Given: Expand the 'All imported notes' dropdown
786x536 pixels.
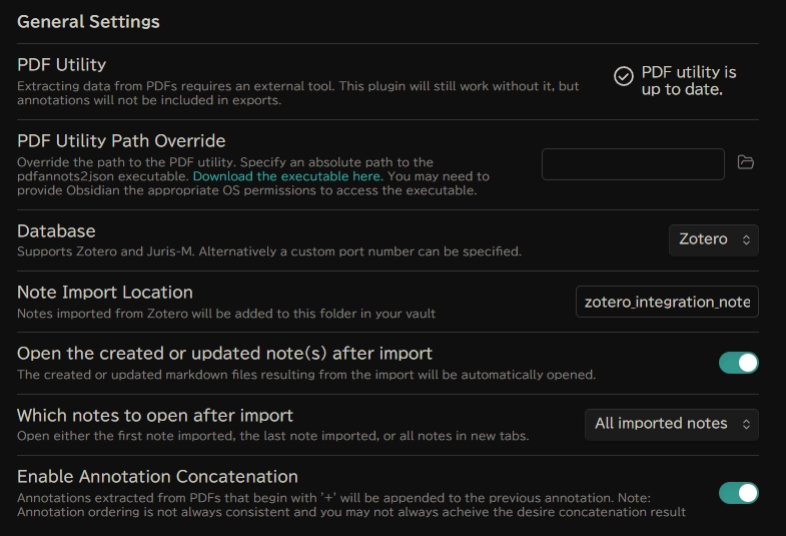Looking at the screenshot, I should [671, 424].
